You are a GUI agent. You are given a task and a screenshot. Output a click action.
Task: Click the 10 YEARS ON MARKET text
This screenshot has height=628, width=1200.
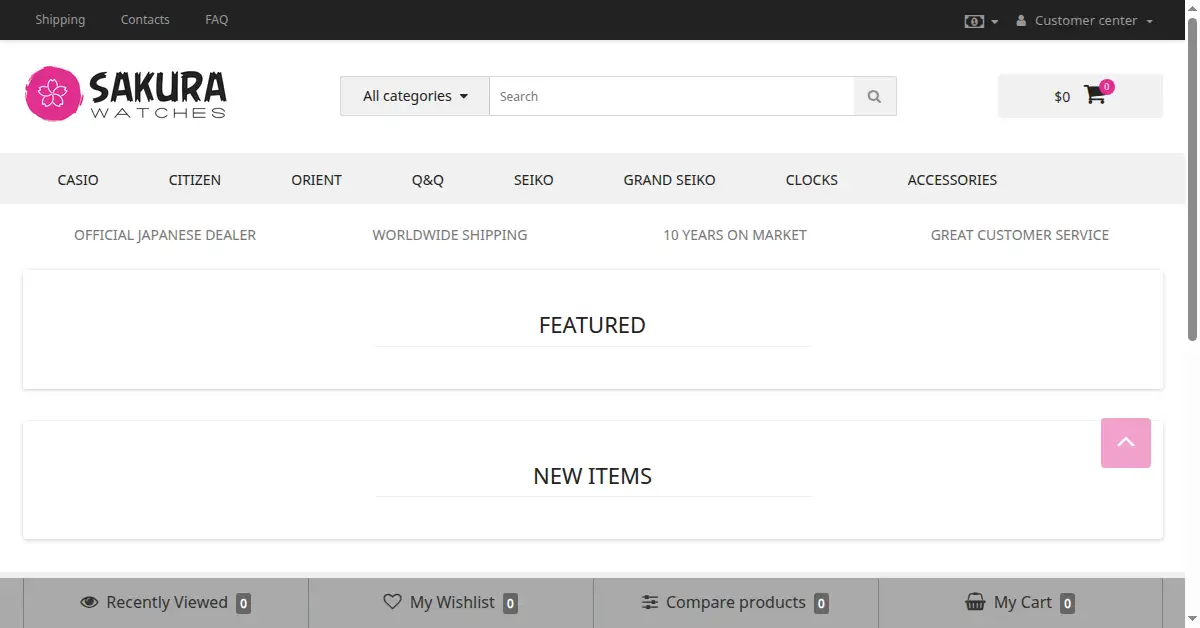pyautogui.click(x=735, y=235)
